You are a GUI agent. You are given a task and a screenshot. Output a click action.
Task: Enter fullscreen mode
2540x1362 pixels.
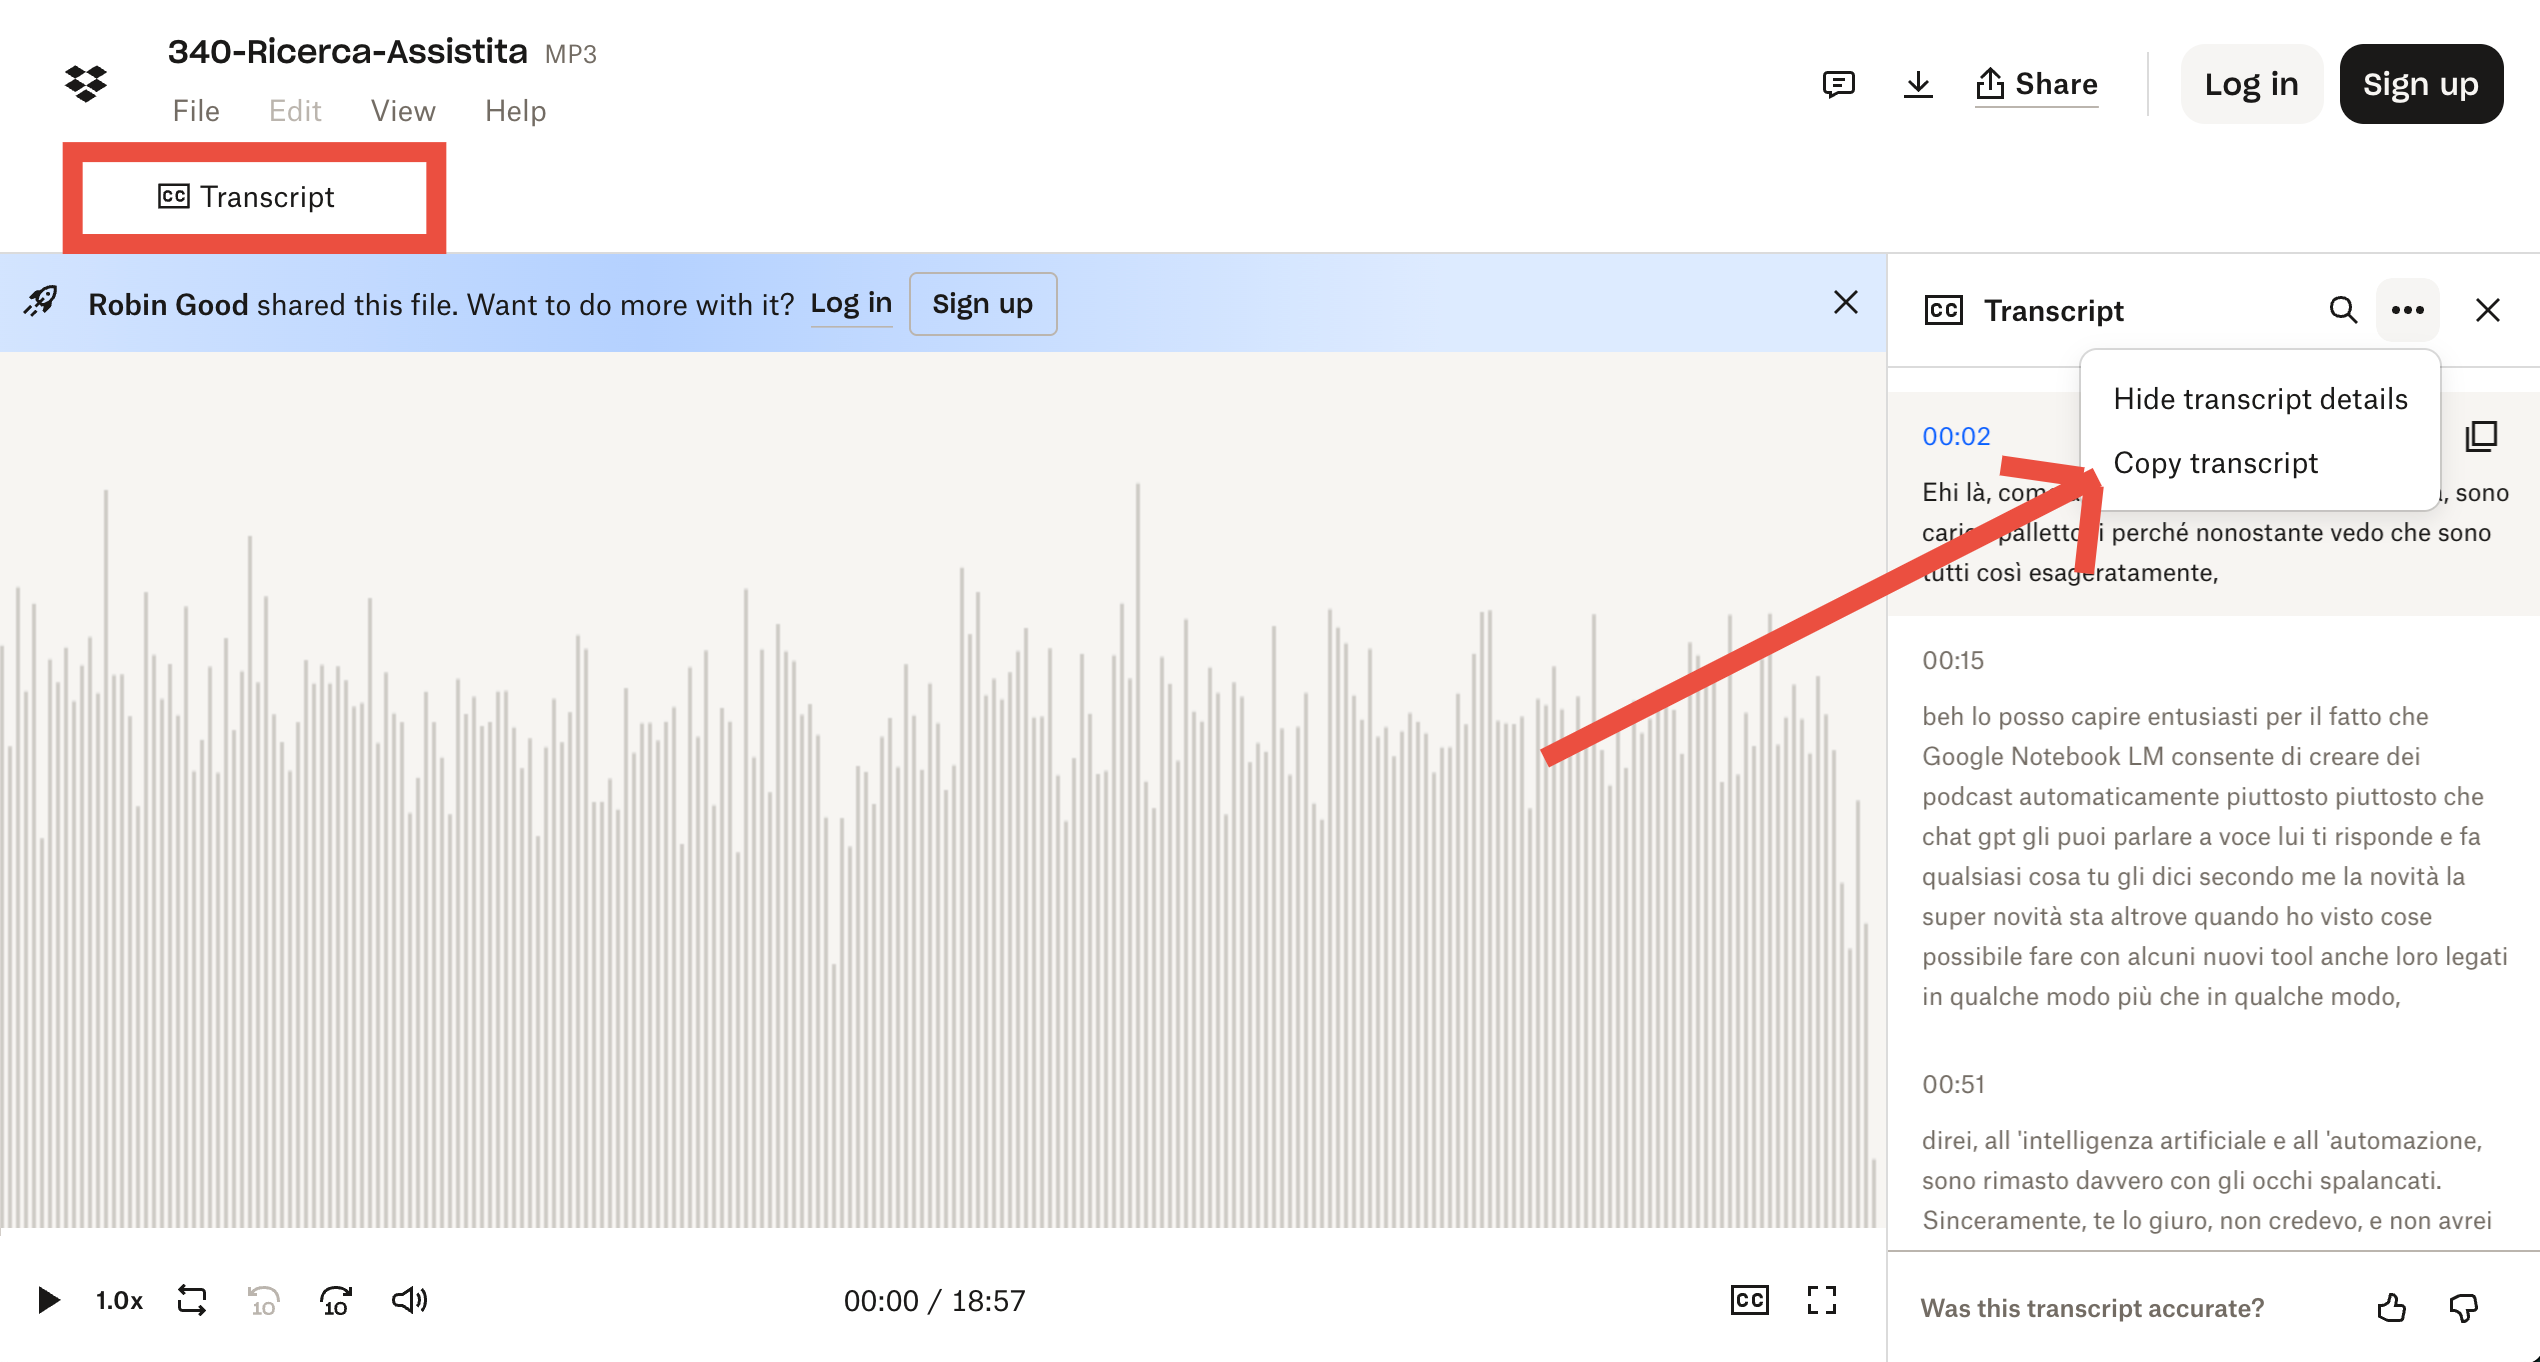click(1821, 1300)
